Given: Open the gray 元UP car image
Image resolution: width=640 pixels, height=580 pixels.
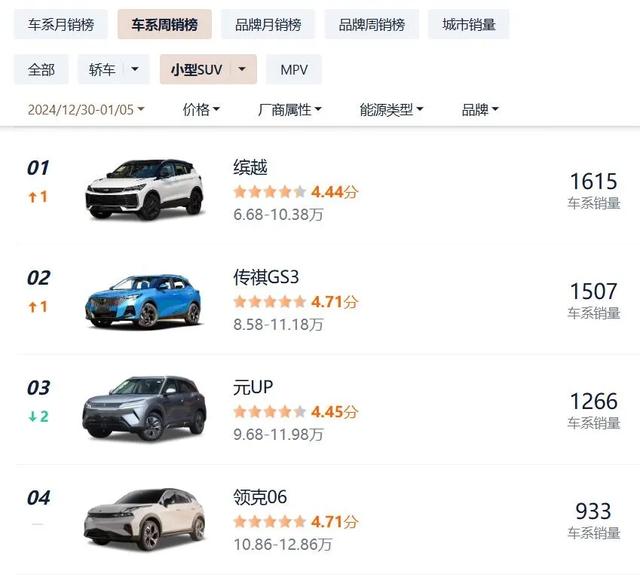Looking at the screenshot, I should click(144, 409).
